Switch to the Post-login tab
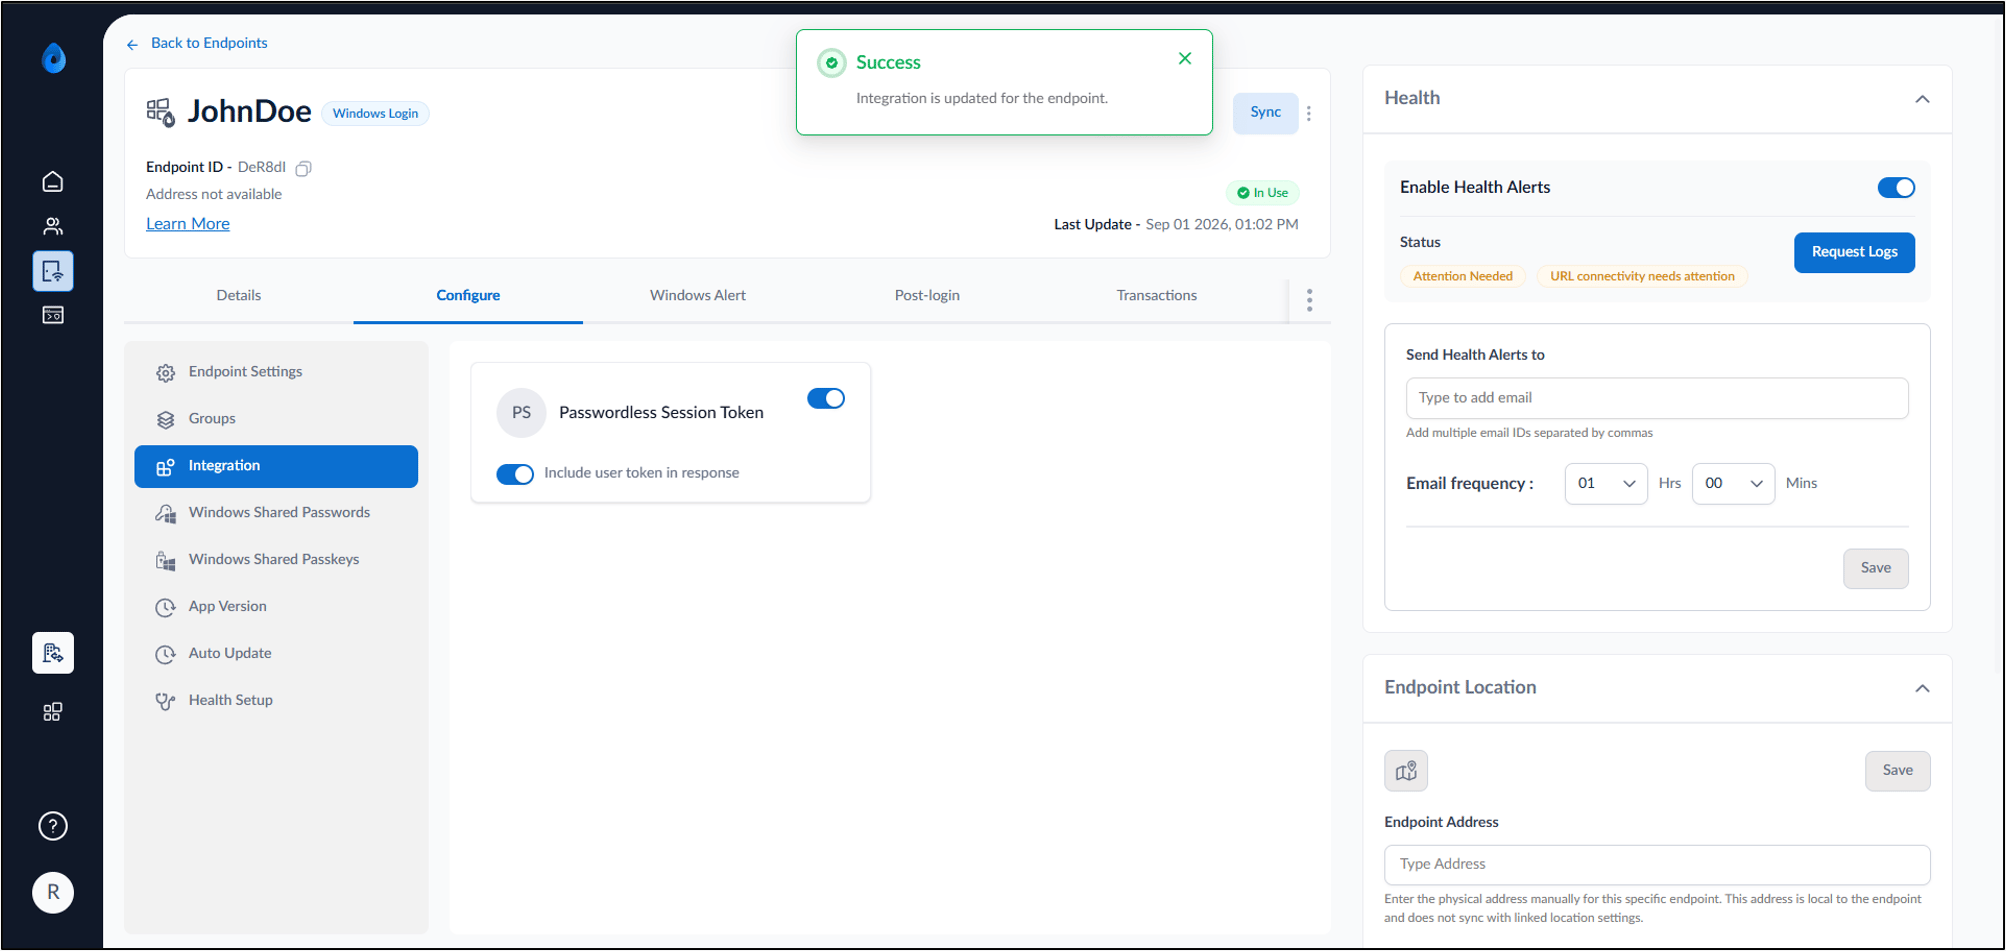The height and width of the screenshot is (951, 2006). (x=927, y=296)
